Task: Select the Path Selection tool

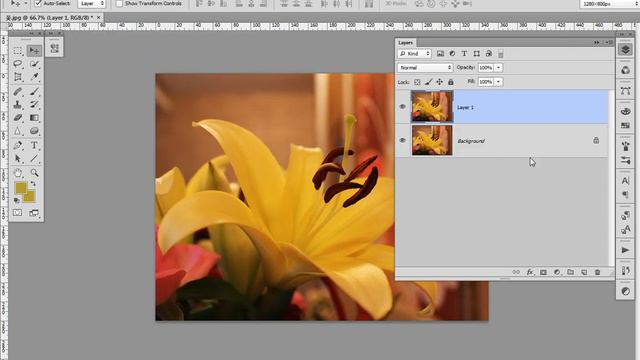Action: point(18,158)
